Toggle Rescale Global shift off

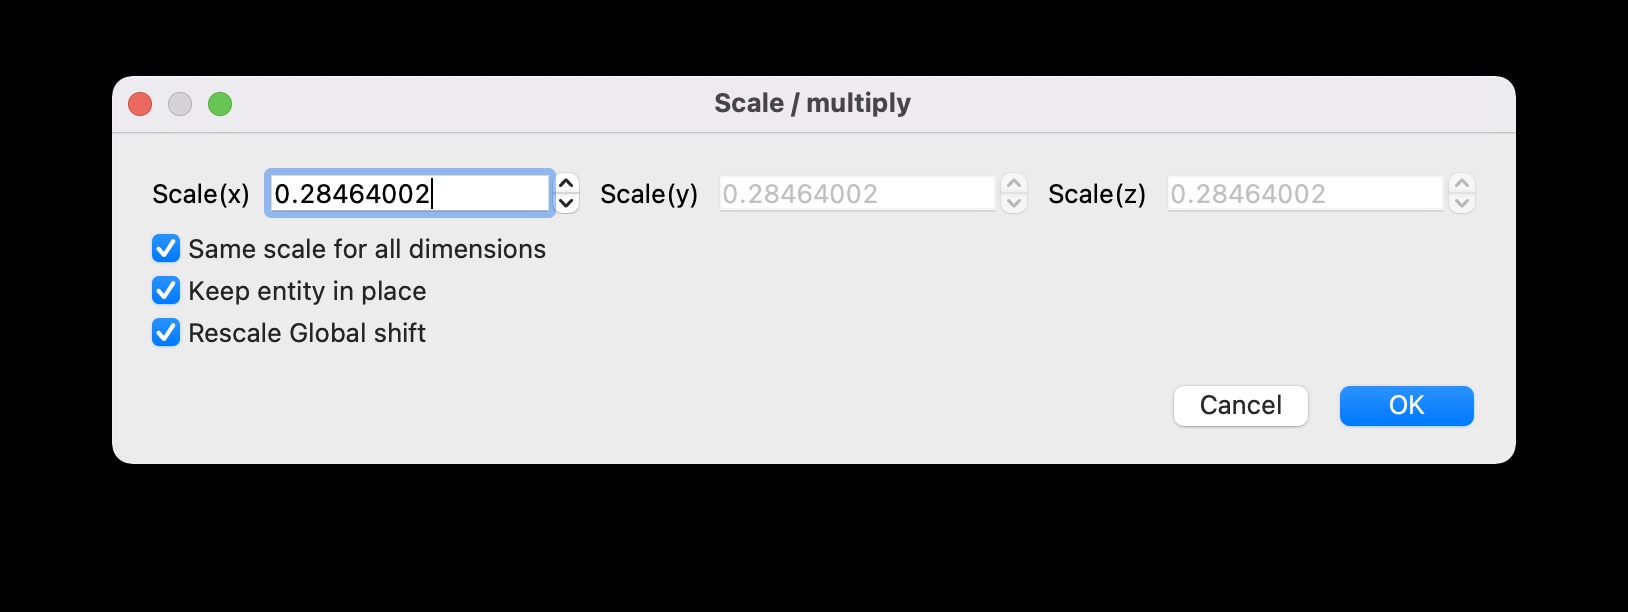(x=166, y=332)
